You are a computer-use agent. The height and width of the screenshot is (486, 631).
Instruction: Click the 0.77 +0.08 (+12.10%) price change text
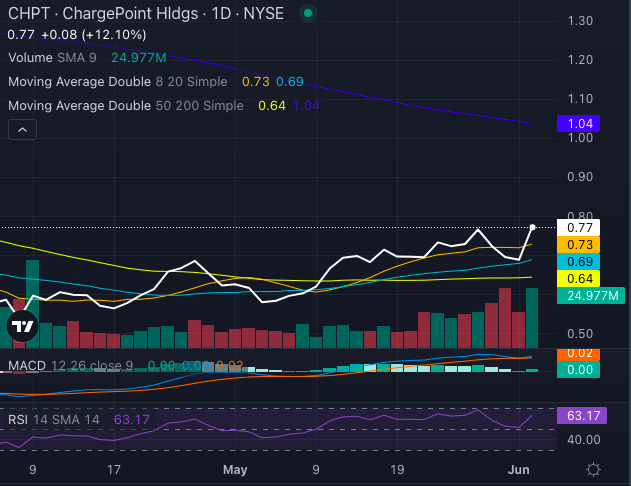point(77,35)
